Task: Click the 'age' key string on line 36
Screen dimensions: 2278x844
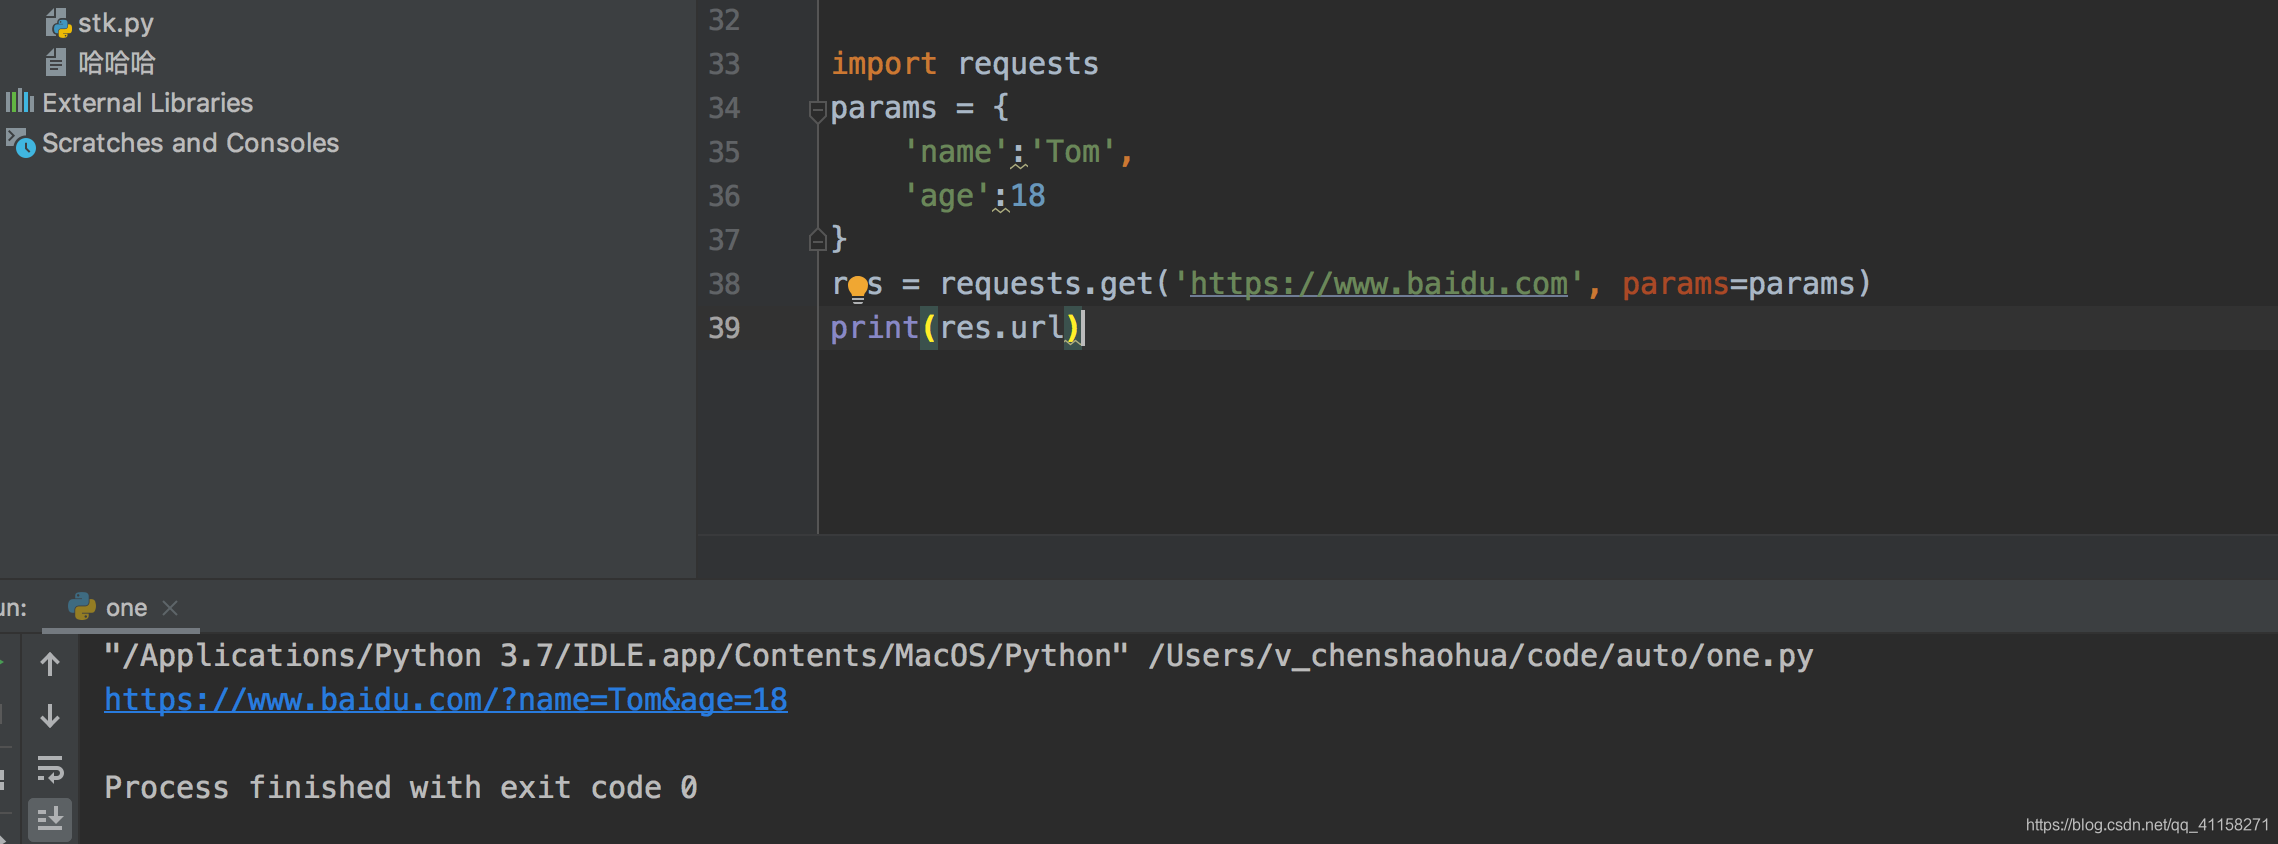Action: [x=946, y=196]
